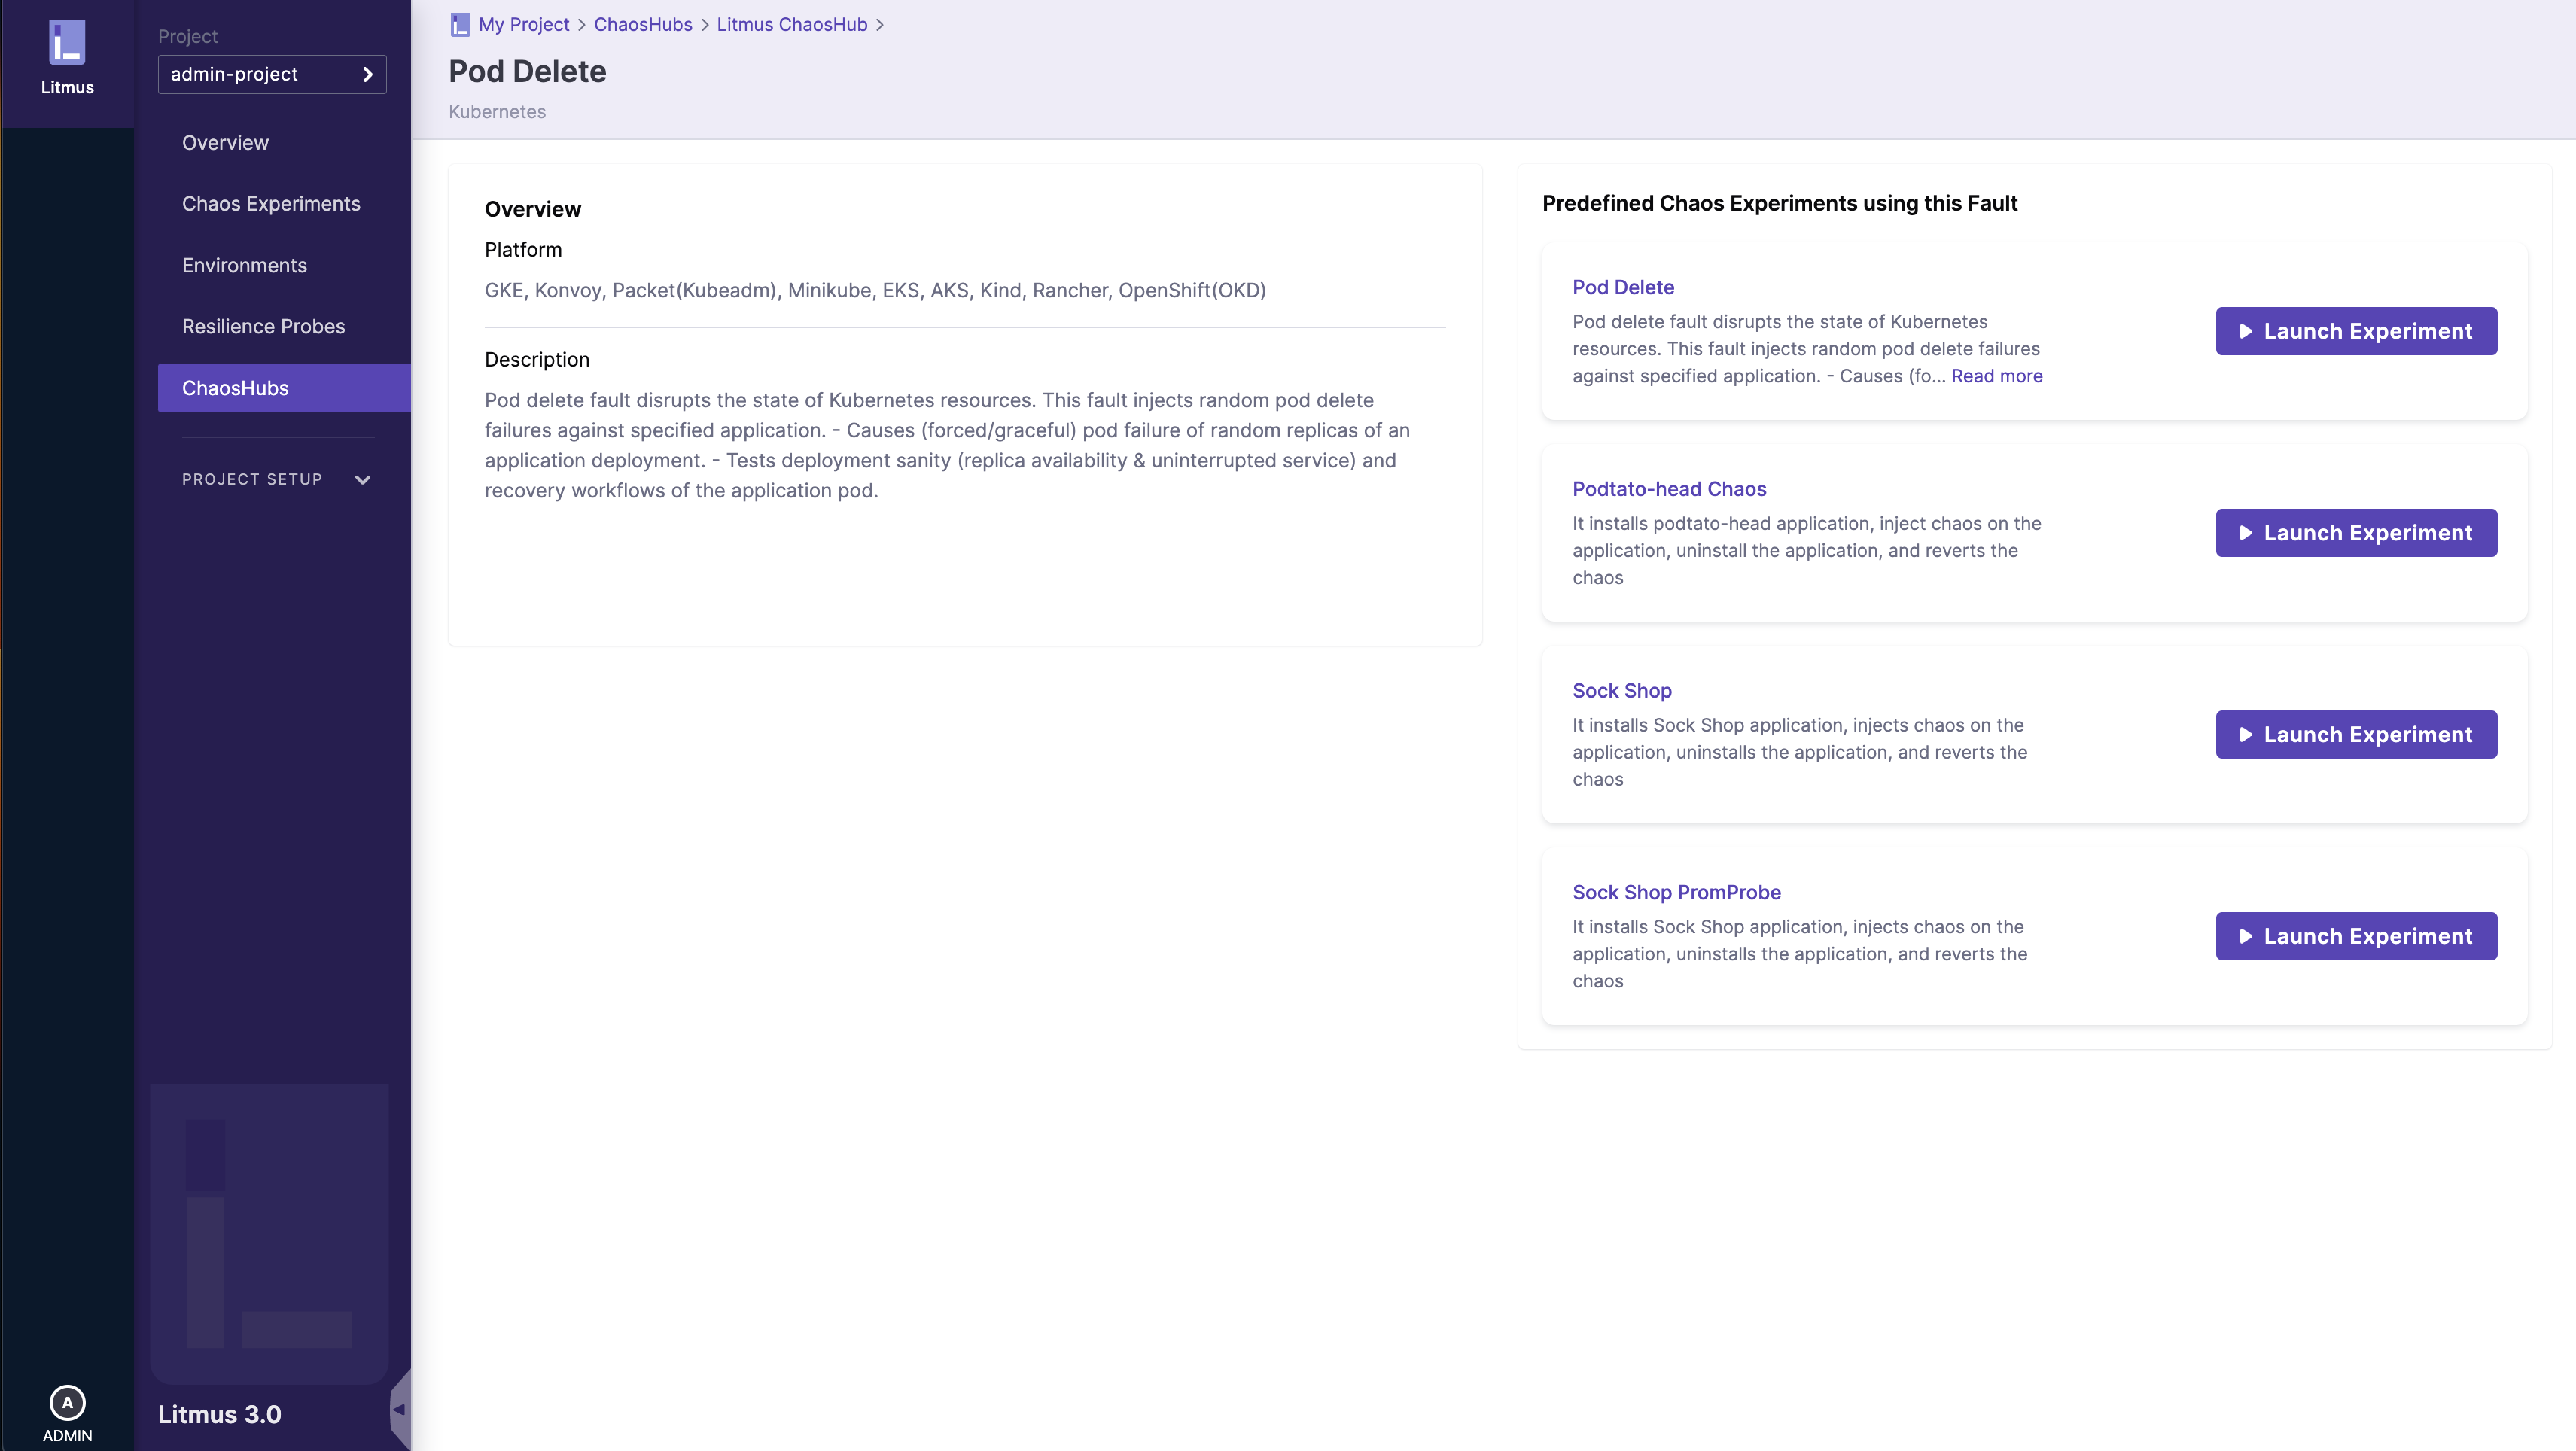Open the ADMIN user avatar
This screenshot has height=1451, width=2576.
67,1402
